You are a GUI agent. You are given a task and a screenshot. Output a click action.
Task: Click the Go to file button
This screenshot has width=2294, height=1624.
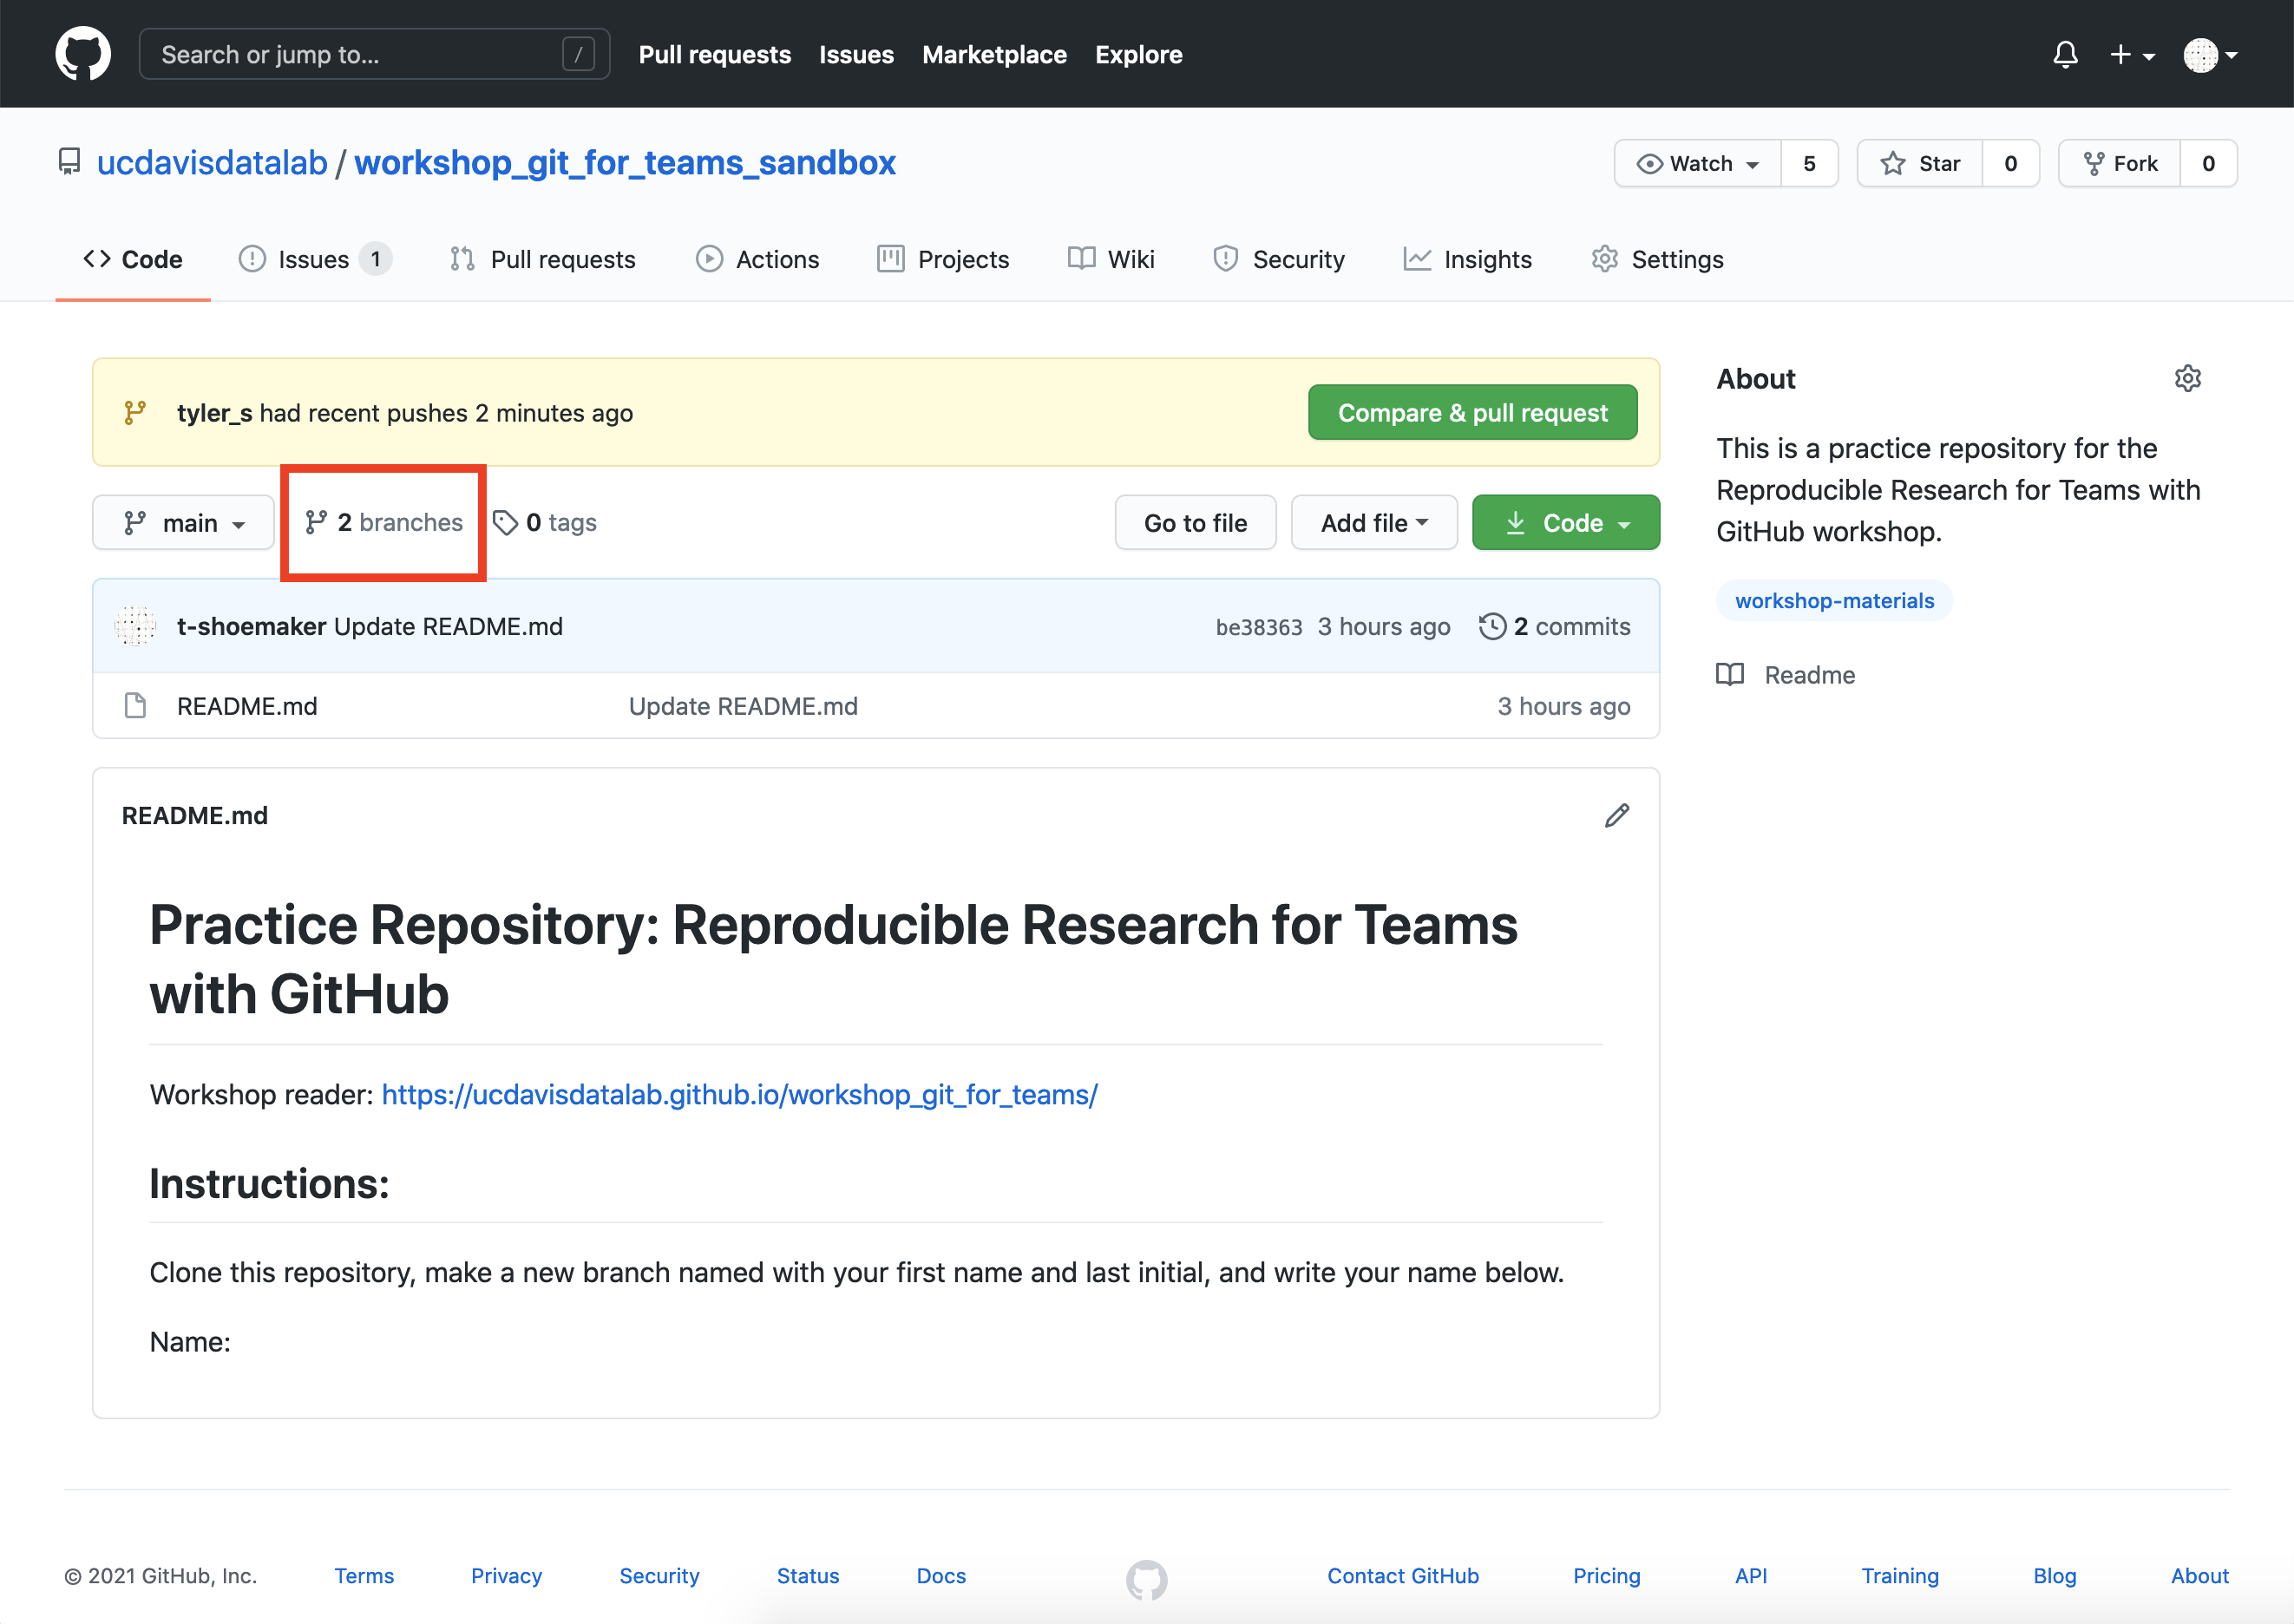coord(1195,522)
